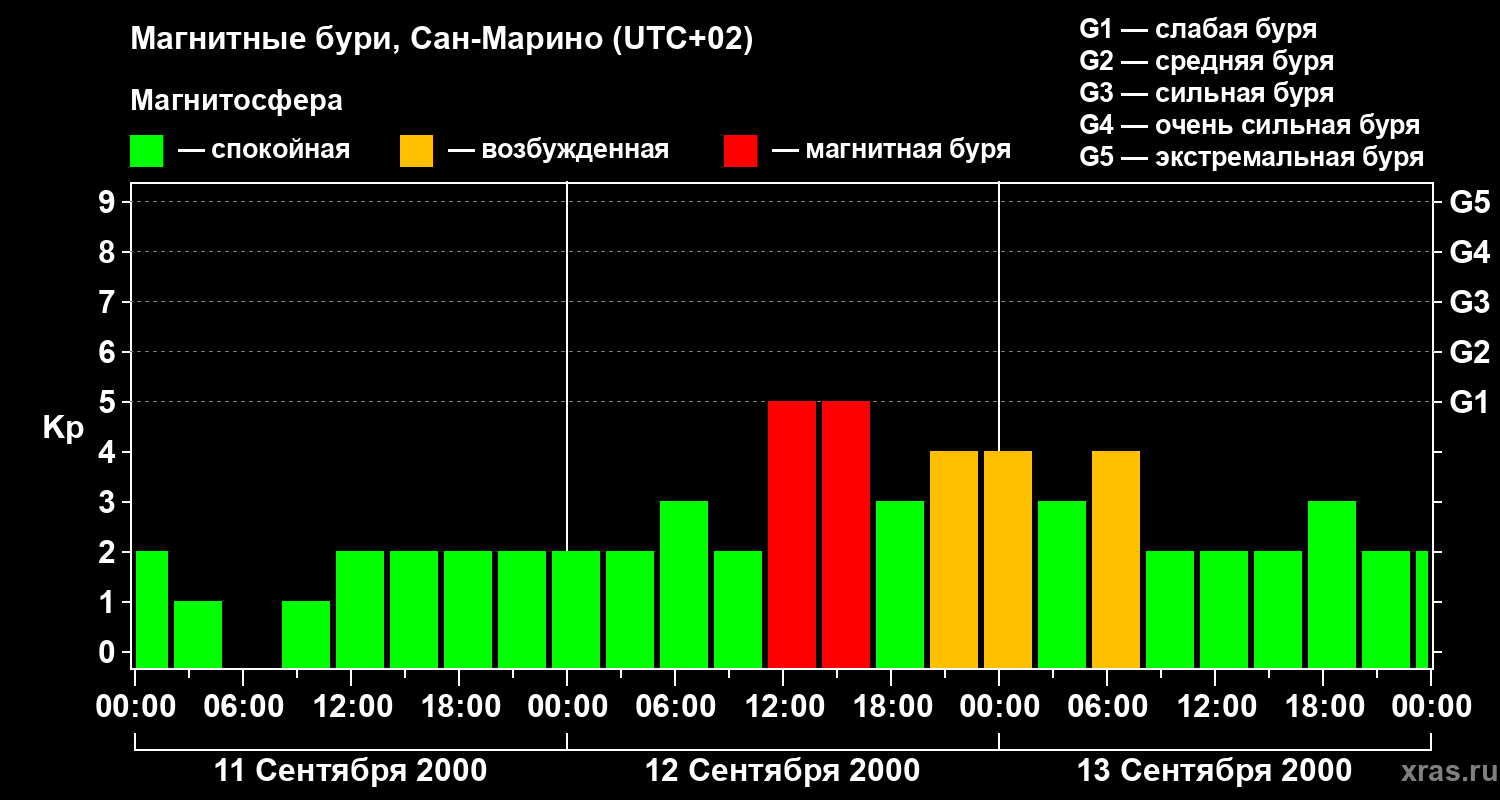Screen dimensions: 1500x800
Task: Click the '— магнитная буря' legend label
Action: pyautogui.click(x=892, y=150)
